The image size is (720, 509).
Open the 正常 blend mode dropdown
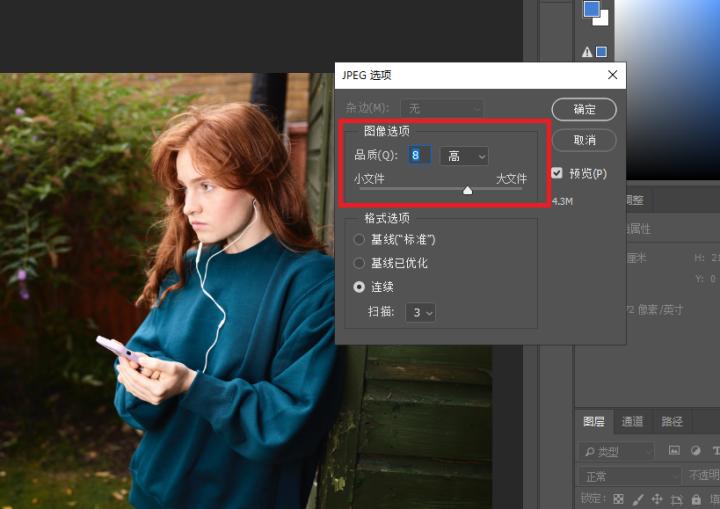coord(629,476)
